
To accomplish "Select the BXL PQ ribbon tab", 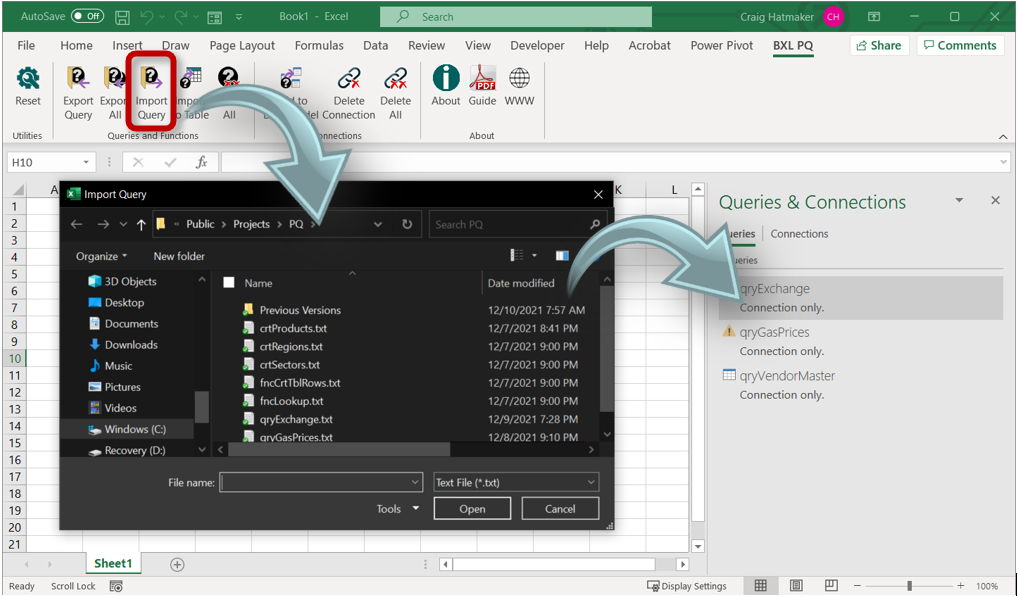I will pyautogui.click(x=793, y=45).
